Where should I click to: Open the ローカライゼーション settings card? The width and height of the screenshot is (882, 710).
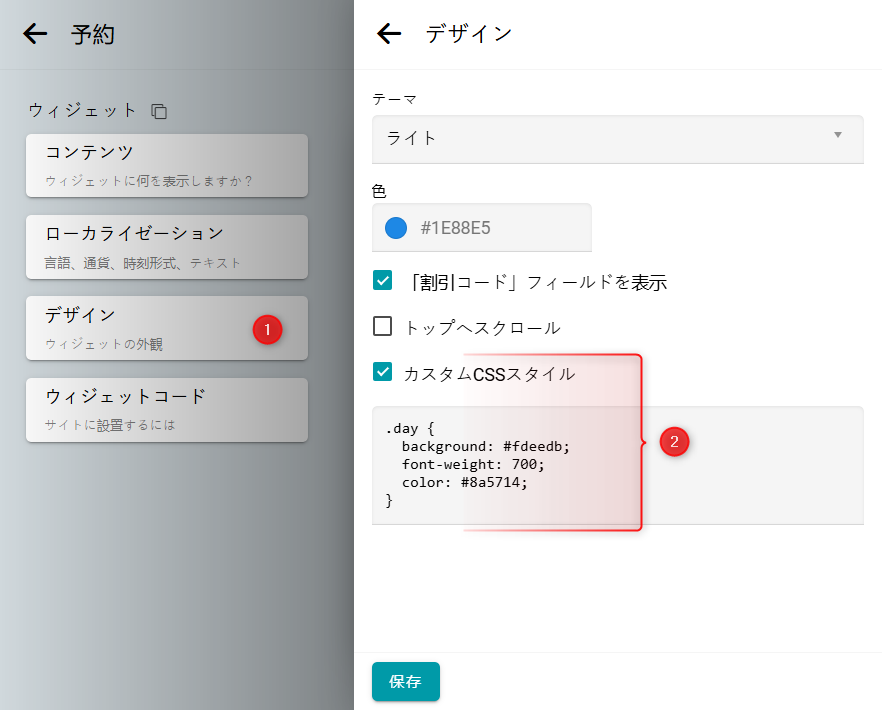click(x=167, y=247)
